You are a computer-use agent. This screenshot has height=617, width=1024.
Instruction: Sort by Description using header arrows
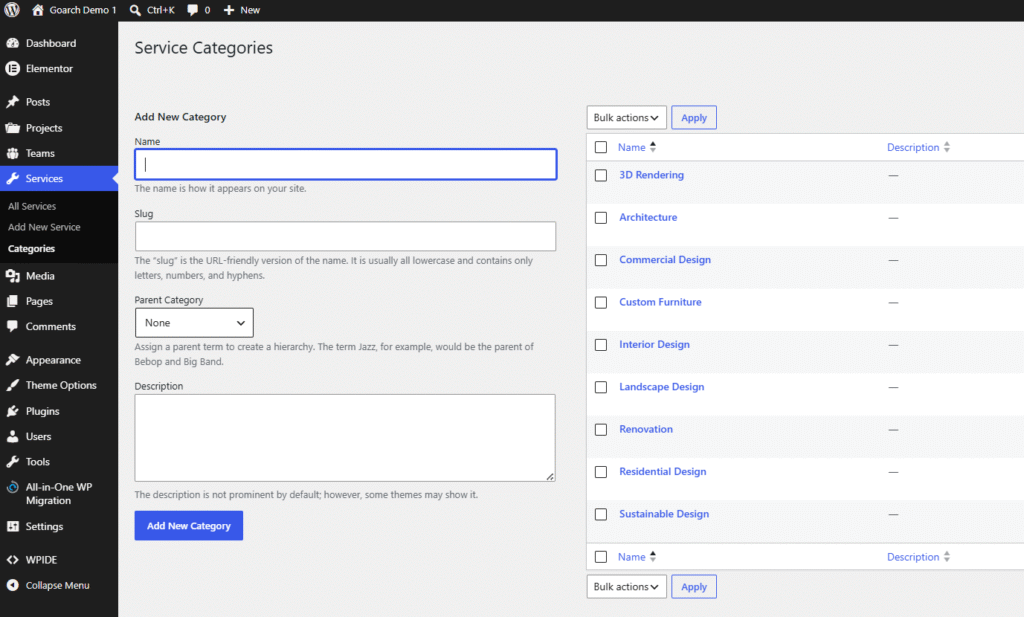coord(946,147)
